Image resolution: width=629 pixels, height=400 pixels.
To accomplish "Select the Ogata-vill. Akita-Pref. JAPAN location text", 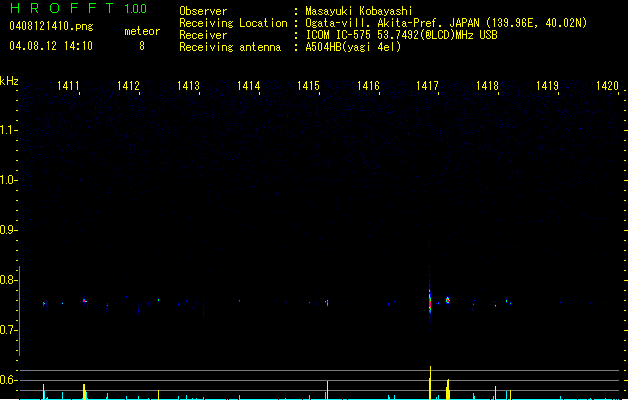I will pos(446,23).
